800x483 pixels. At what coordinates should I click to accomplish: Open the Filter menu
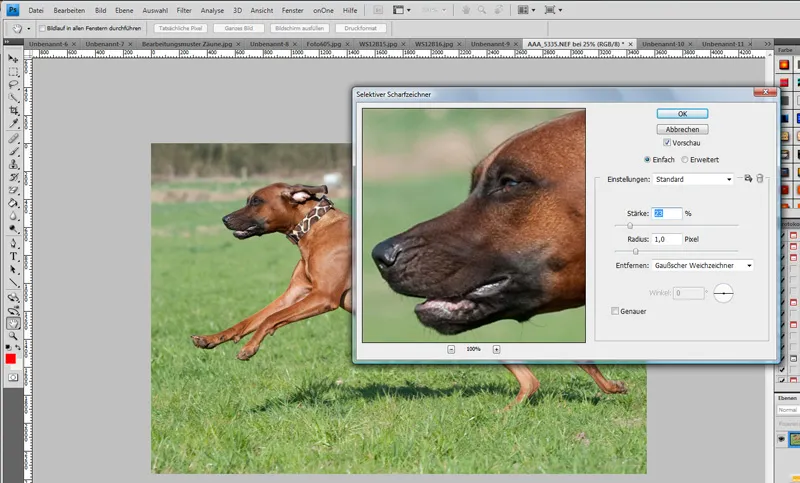coord(184,10)
